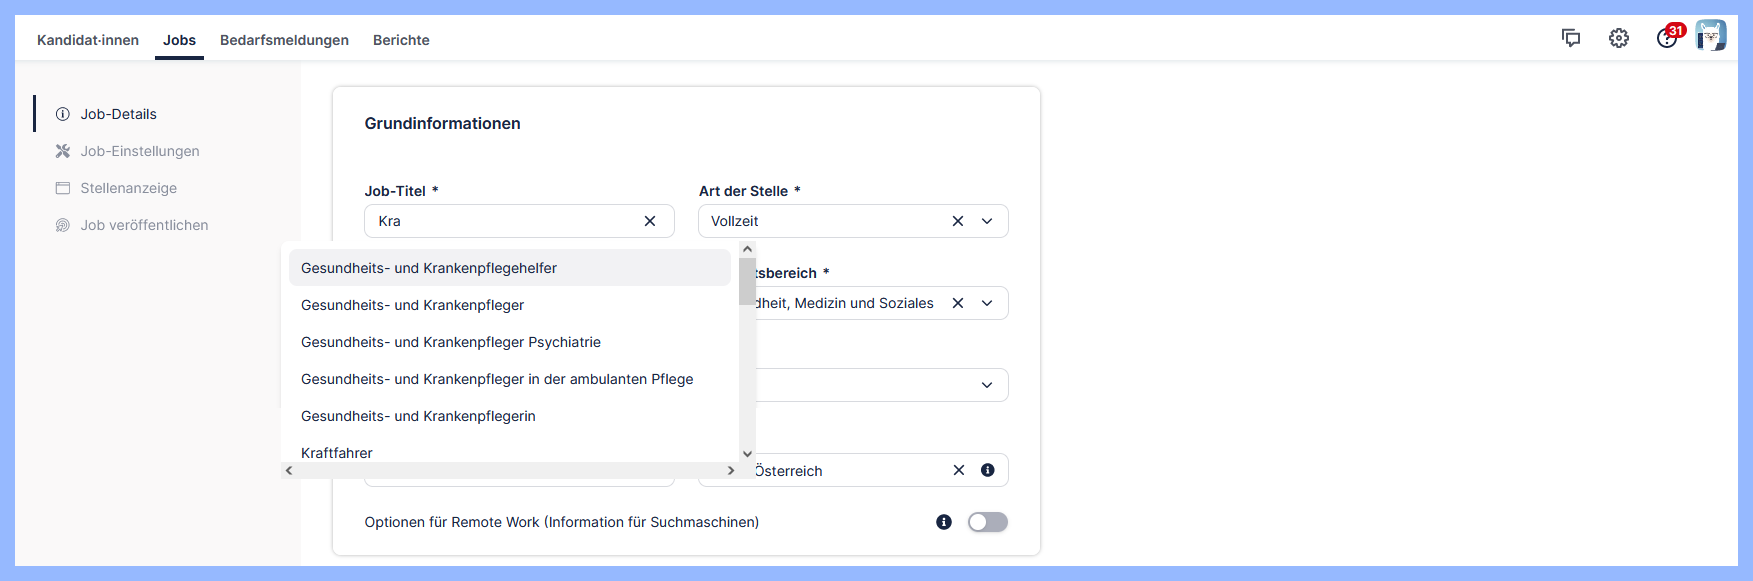Go to Job-Einstellungen in sidebar
Screen dimensions: 1753x581
[140, 151]
